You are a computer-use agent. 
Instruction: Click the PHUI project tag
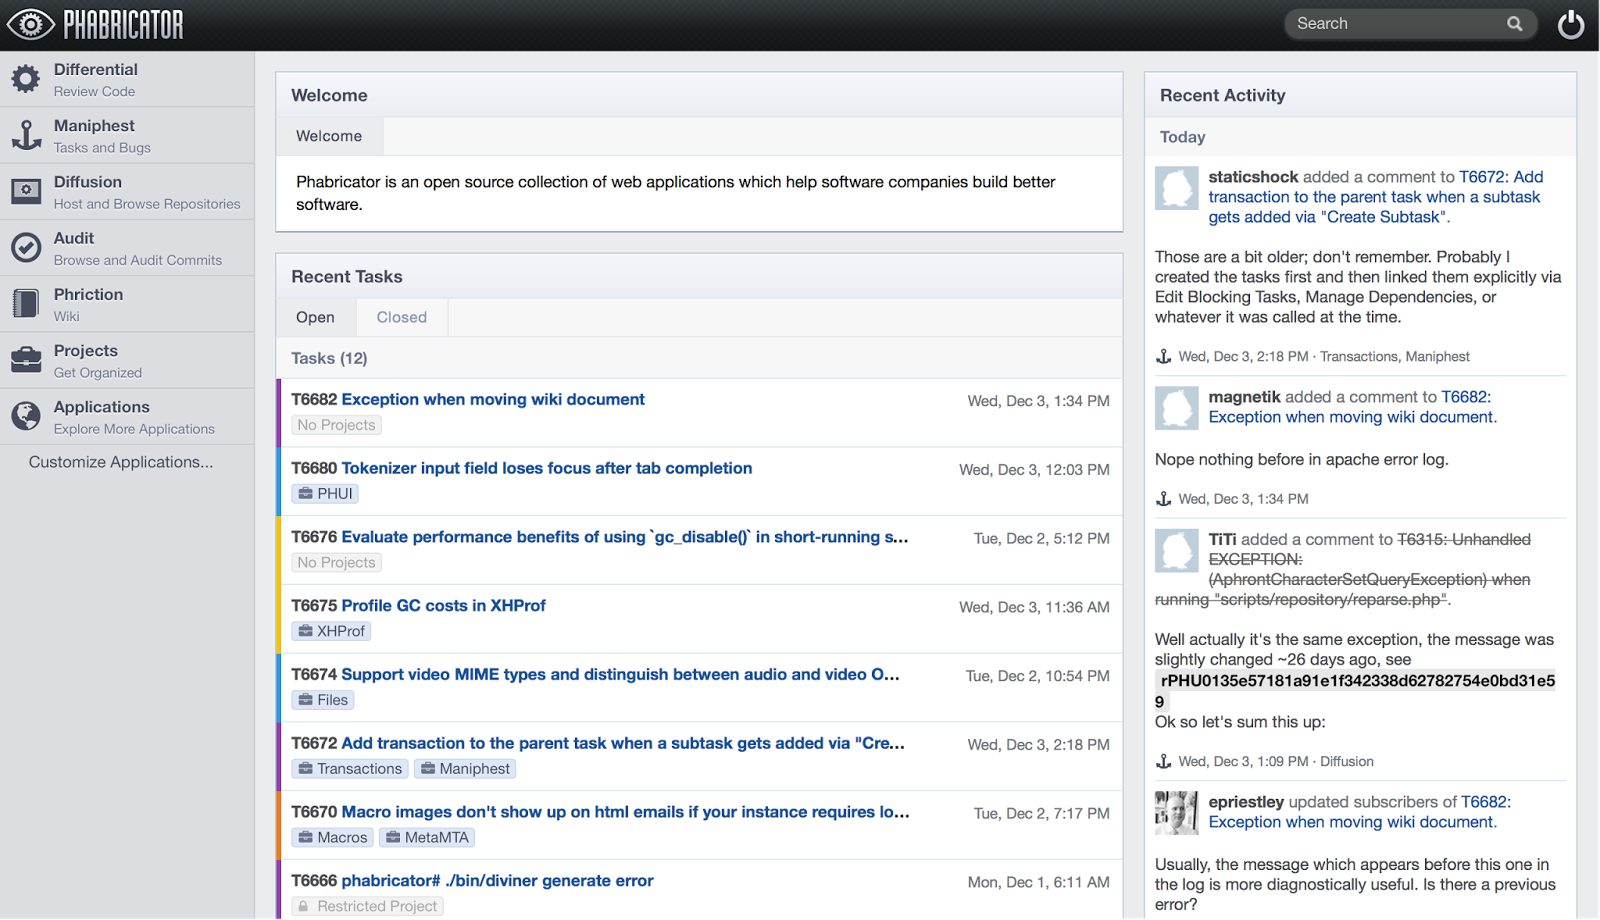(325, 494)
